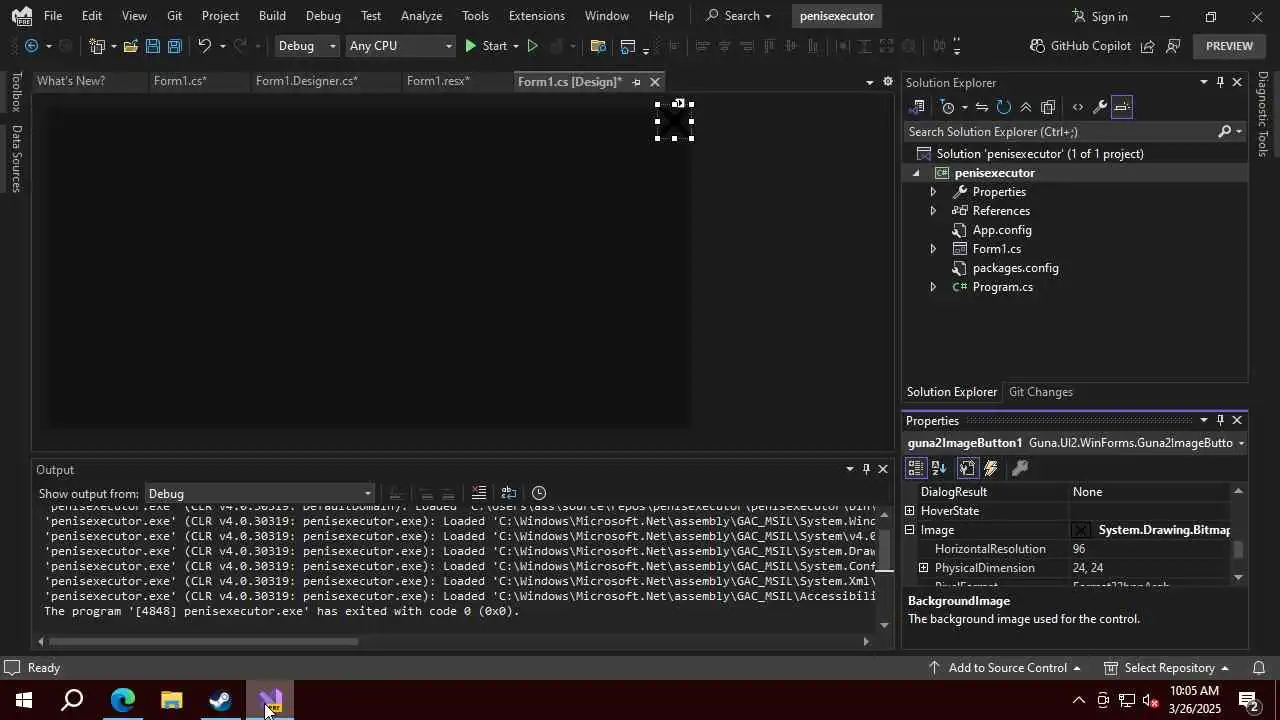1280x720 pixels.
Task: Click the green Start debugging button
Action: (485, 46)
